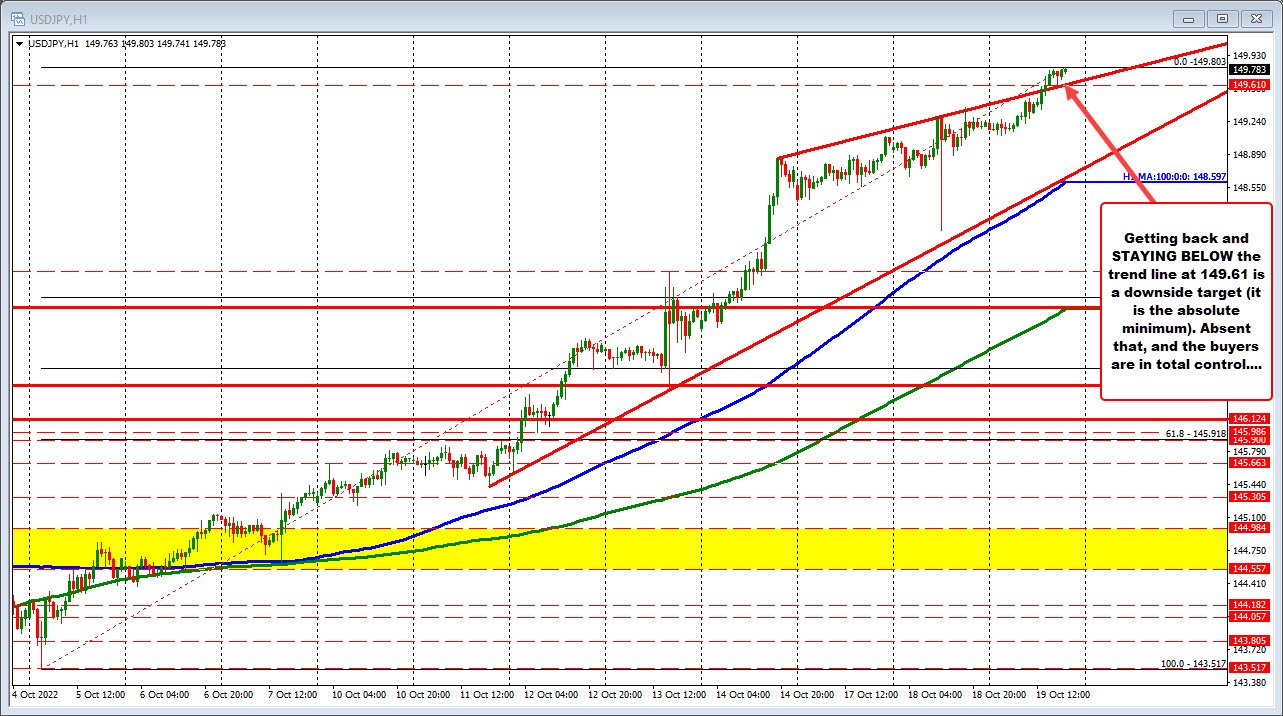Restore down the USDJPY,H1 chart window
The width and height of the screenshot is (1283, 716).
(x=1222, y=18)
